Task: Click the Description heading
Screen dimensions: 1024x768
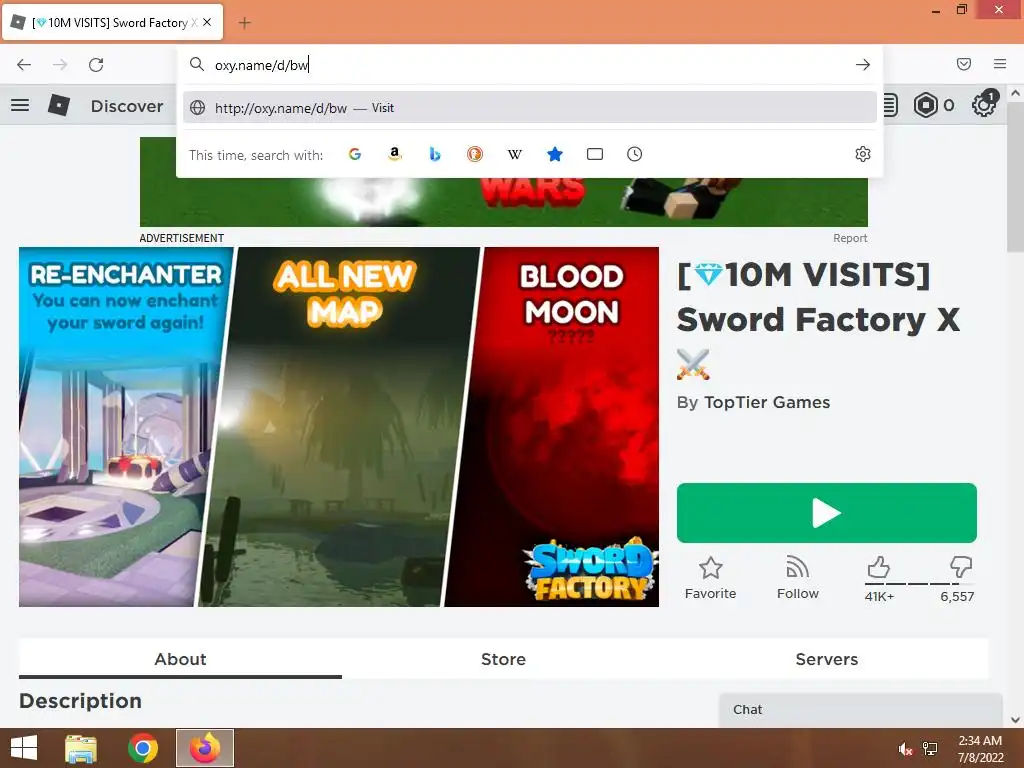Action: (80, 701)
